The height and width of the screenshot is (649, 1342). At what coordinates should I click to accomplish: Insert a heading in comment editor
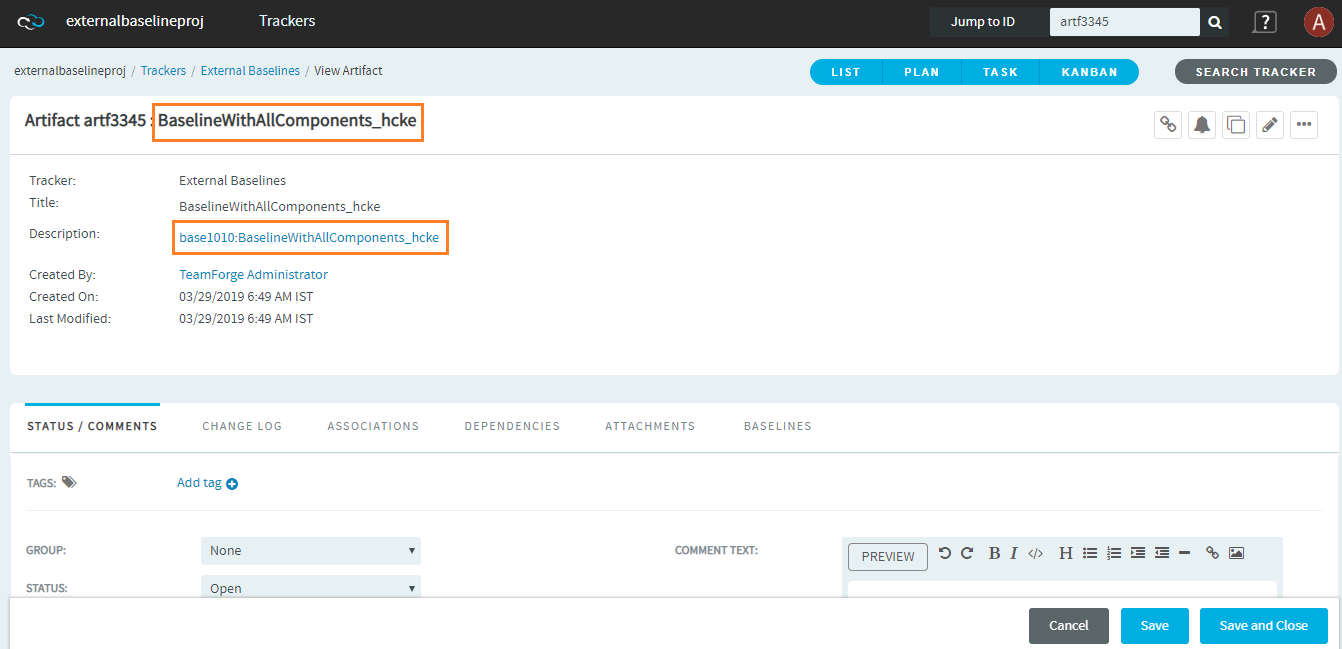(1066, 553)
